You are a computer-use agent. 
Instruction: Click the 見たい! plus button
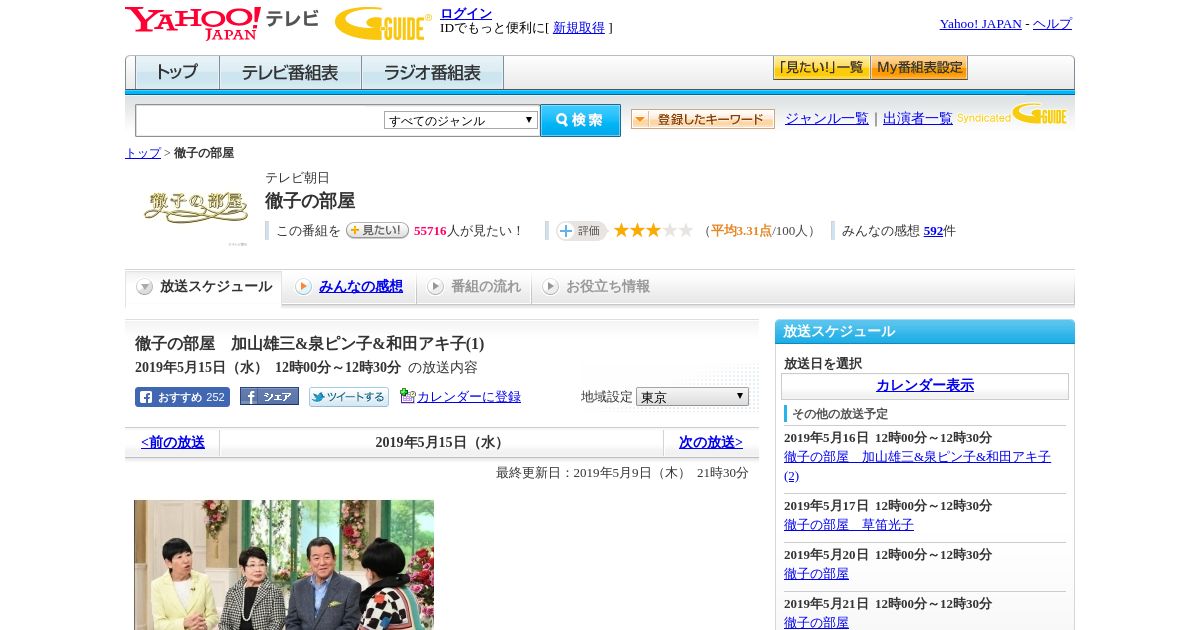[377, 230]
